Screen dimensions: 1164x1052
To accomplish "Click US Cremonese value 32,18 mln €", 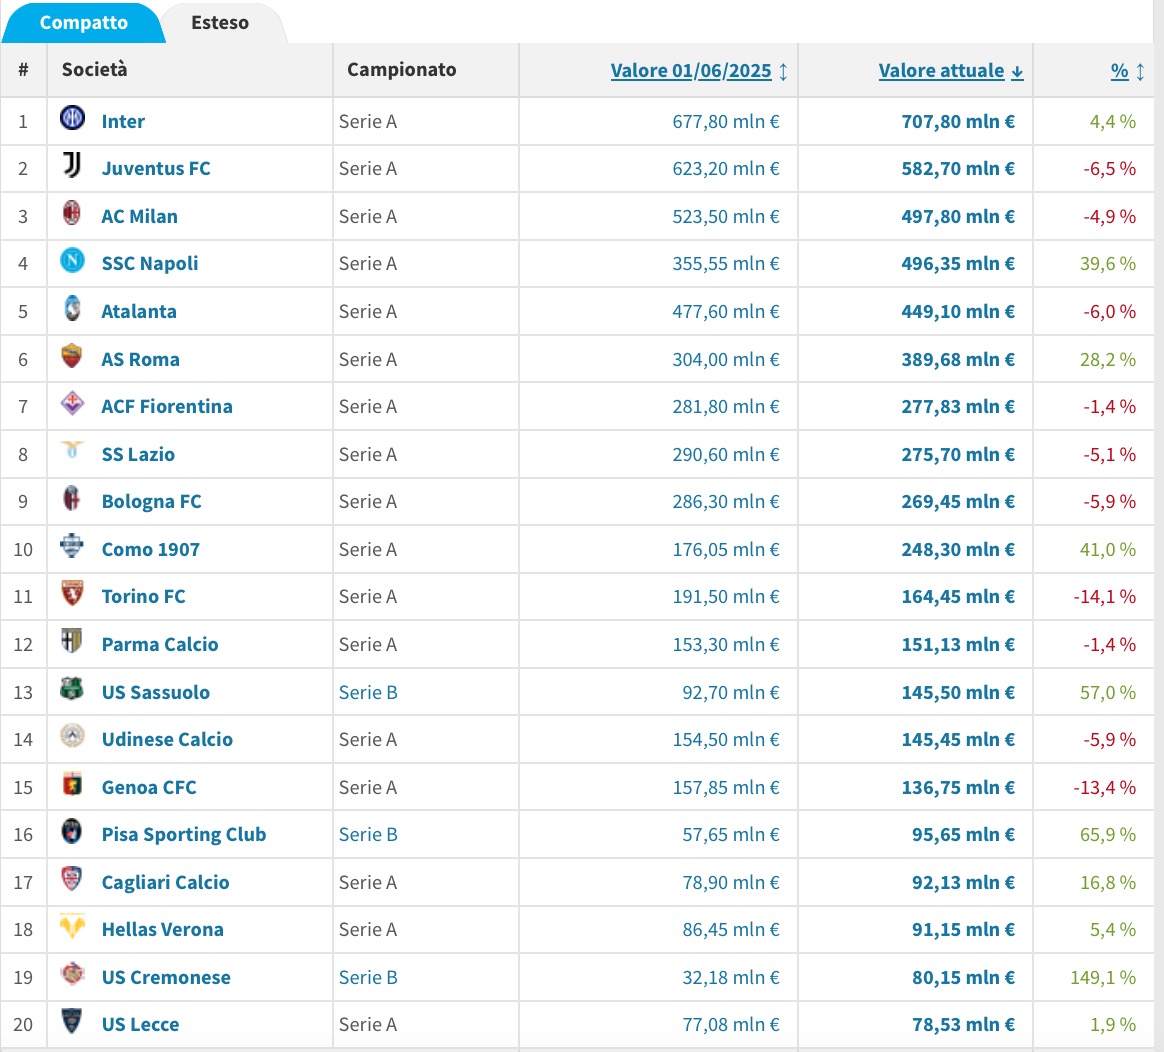I will pyautogui.click(x=730, y=977).
